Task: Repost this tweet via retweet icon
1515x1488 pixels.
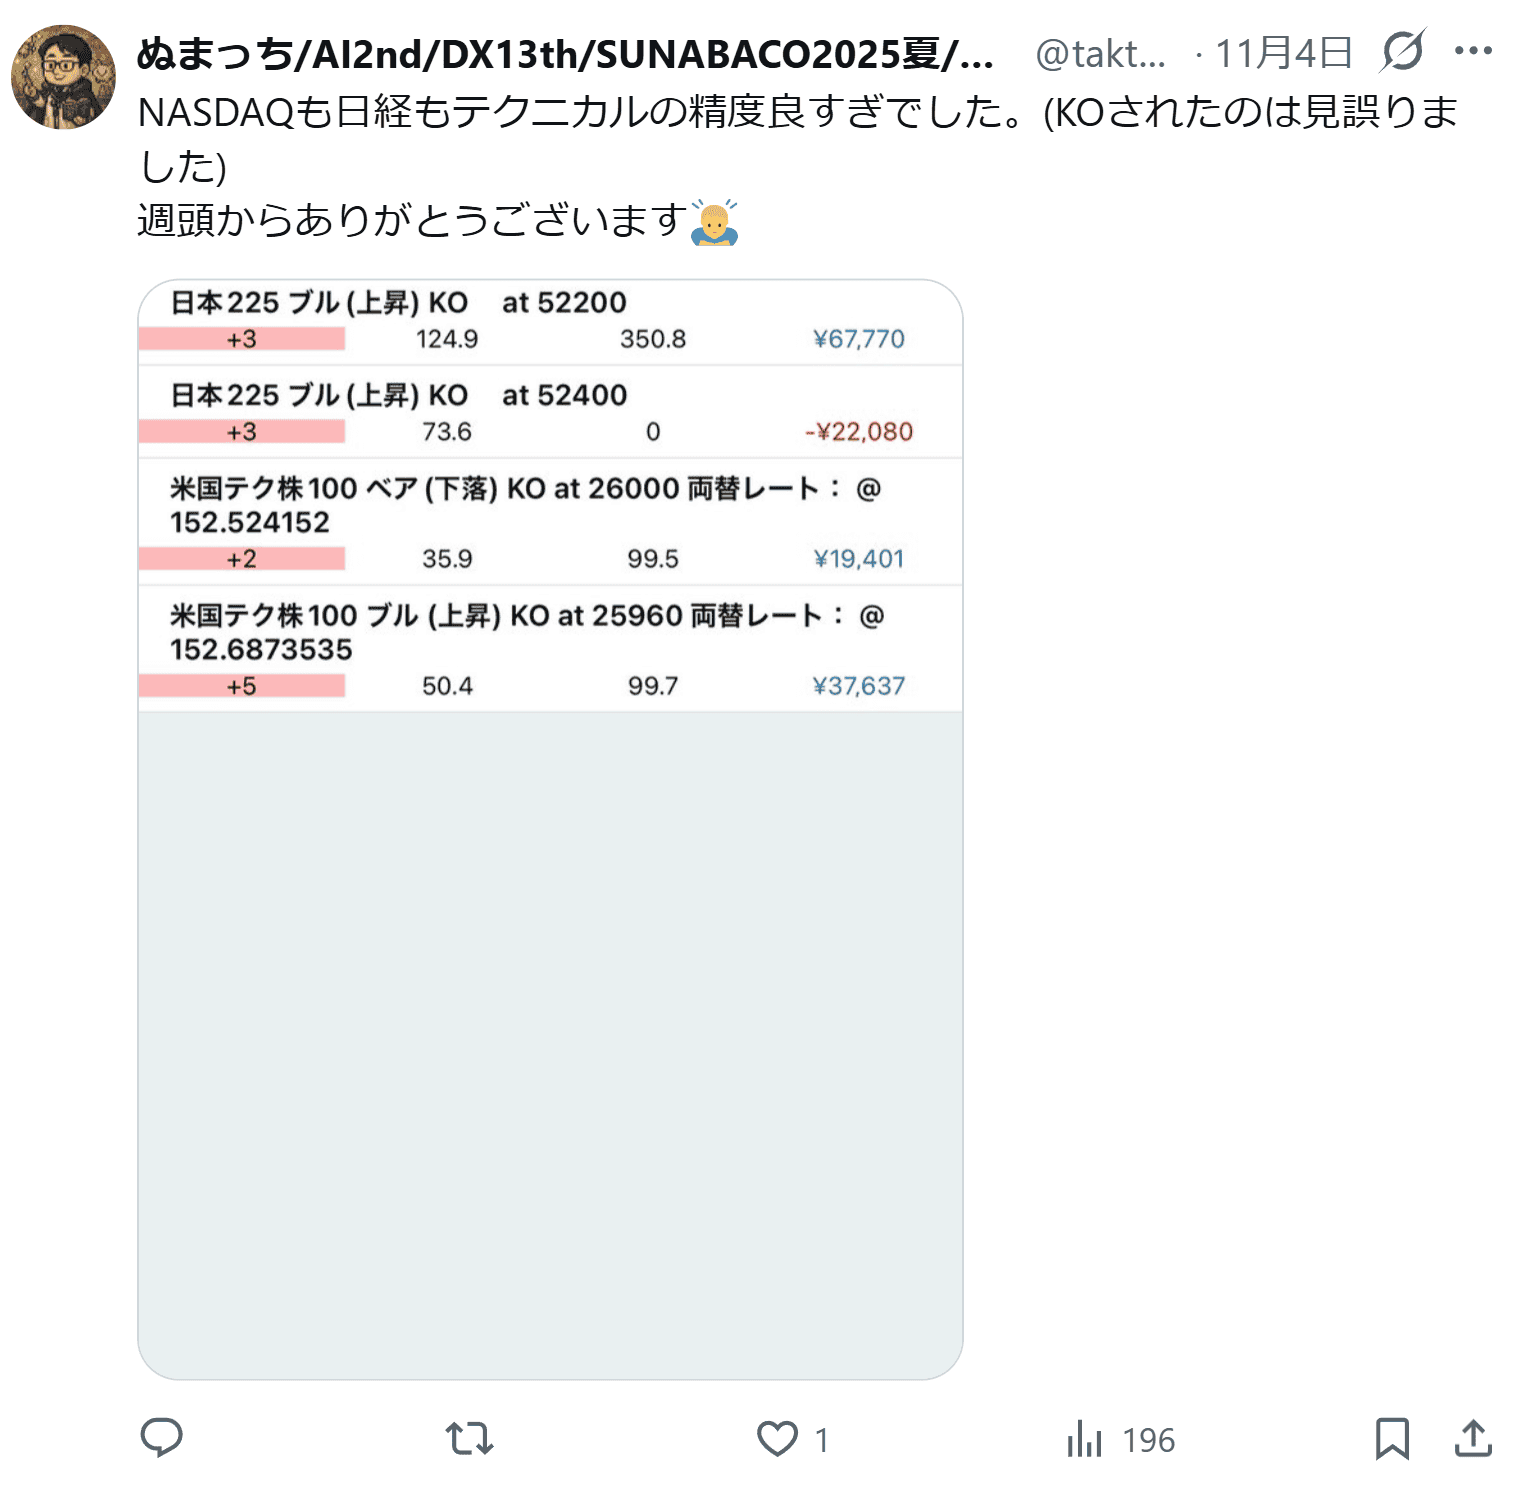Action: coord(469,1439)
